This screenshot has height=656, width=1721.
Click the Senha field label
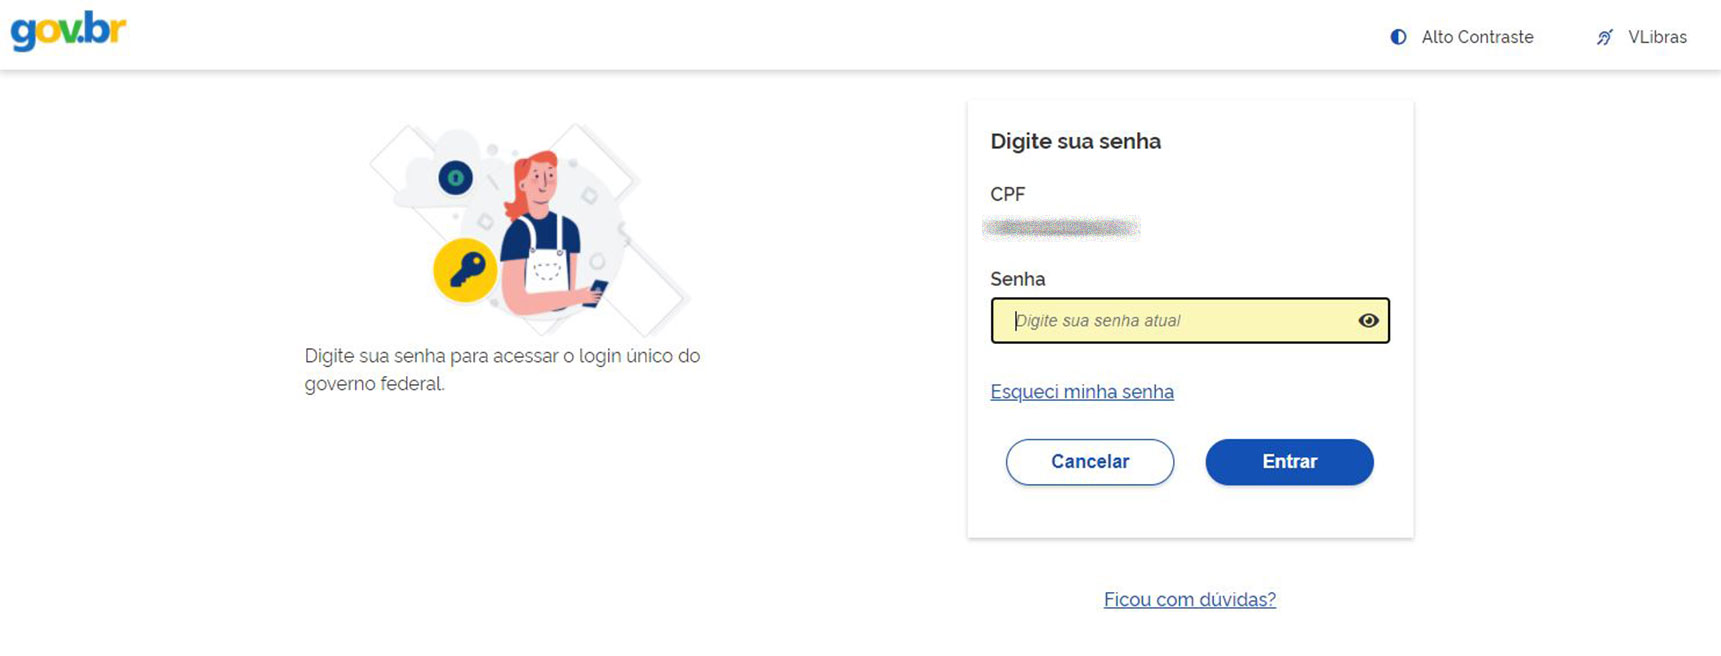point(1017,279)
